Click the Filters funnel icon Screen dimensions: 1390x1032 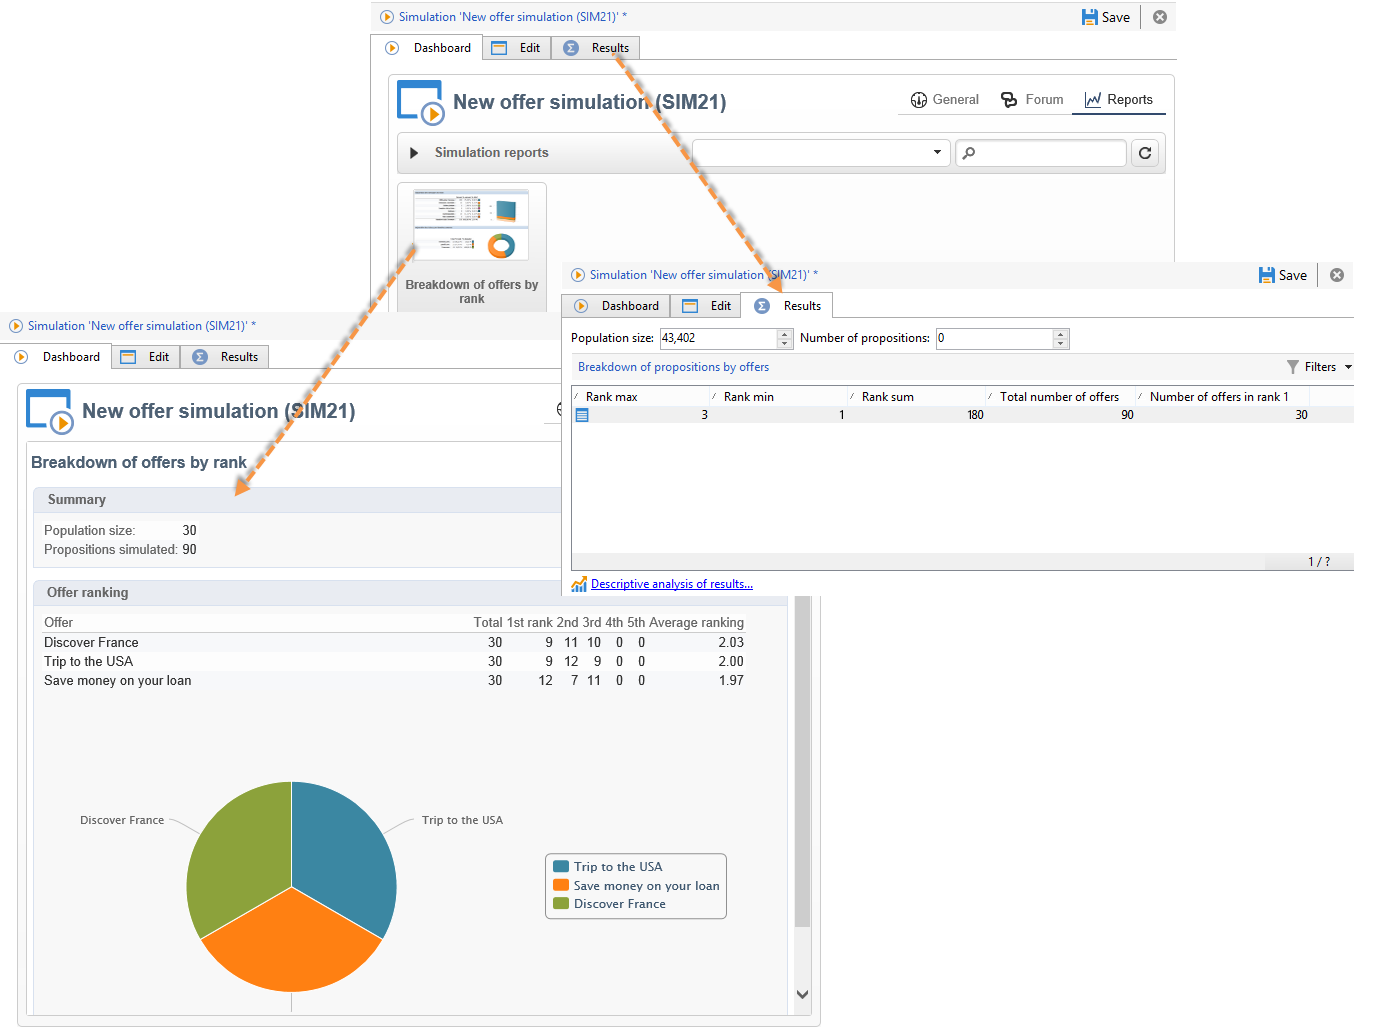pos(1293,367)
